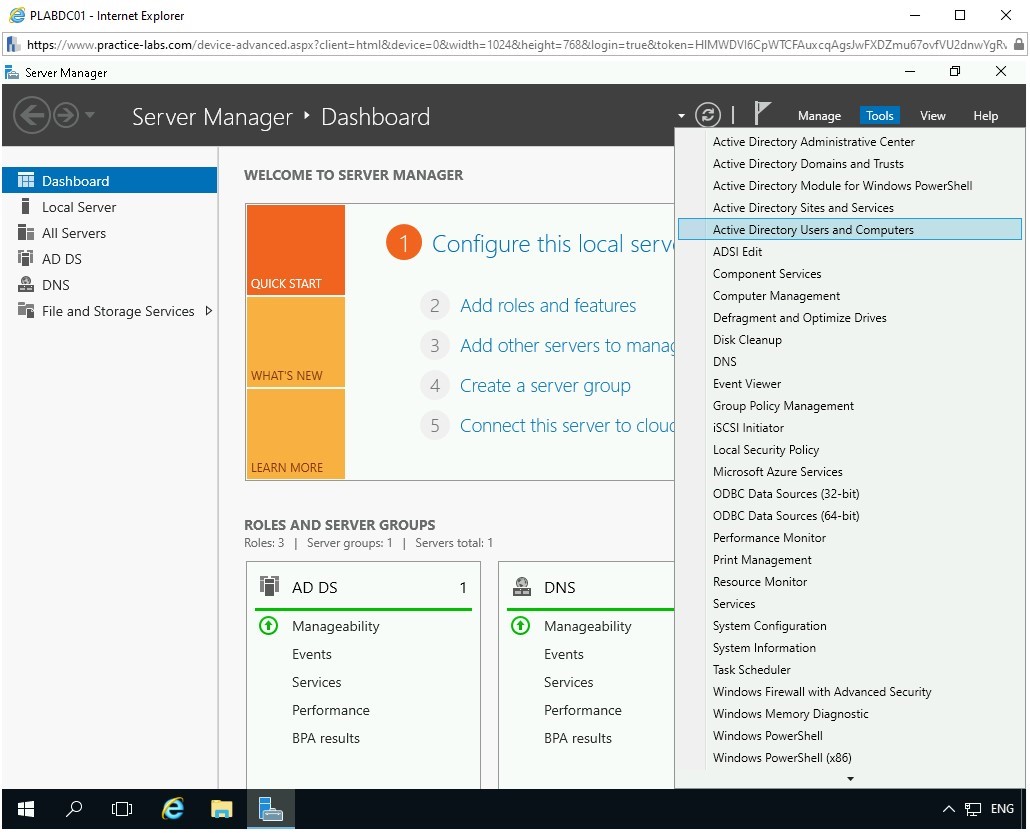Open Task Scheduler from Tools menu

tap(850, 670)
